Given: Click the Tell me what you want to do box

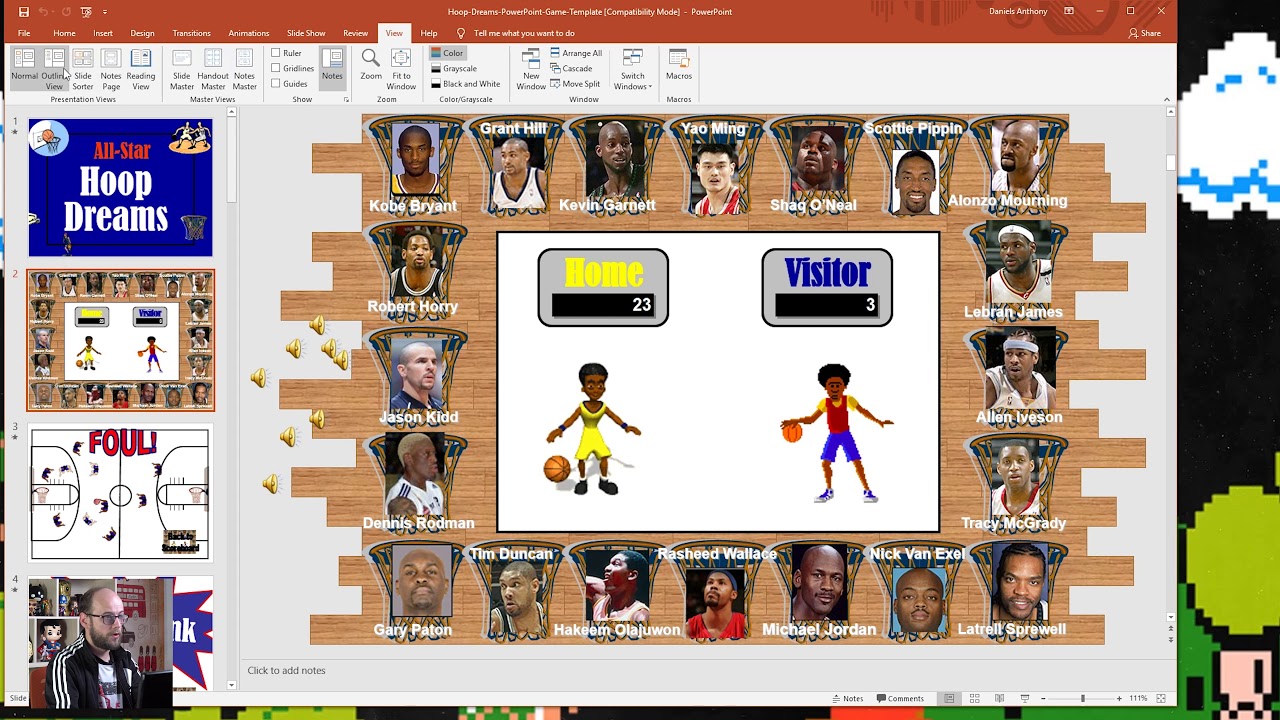Looking at the screenshot, I should (x=524, y=33).
